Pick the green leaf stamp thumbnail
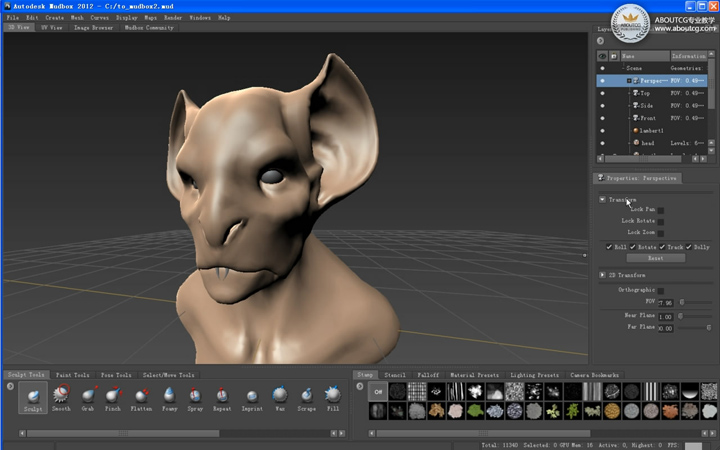 [x=475, y=411]
